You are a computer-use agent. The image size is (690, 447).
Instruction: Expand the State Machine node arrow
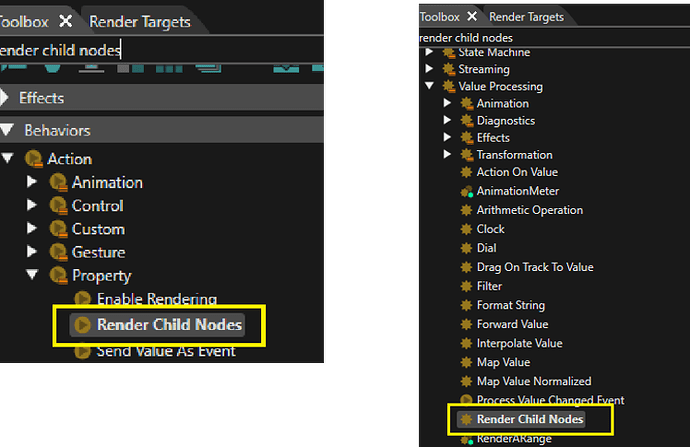point(429,52)
